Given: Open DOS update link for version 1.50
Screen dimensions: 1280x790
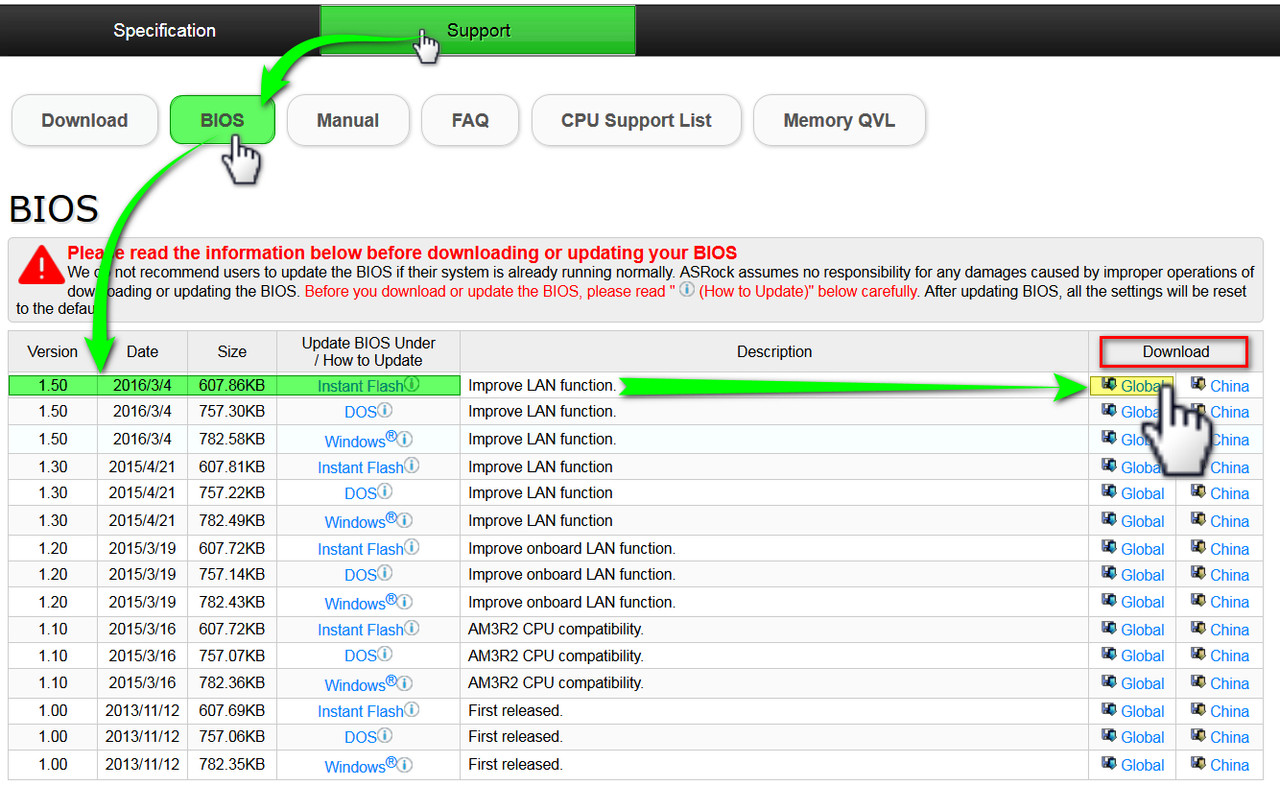Looking at the screenshot, I should coord(360,412).
